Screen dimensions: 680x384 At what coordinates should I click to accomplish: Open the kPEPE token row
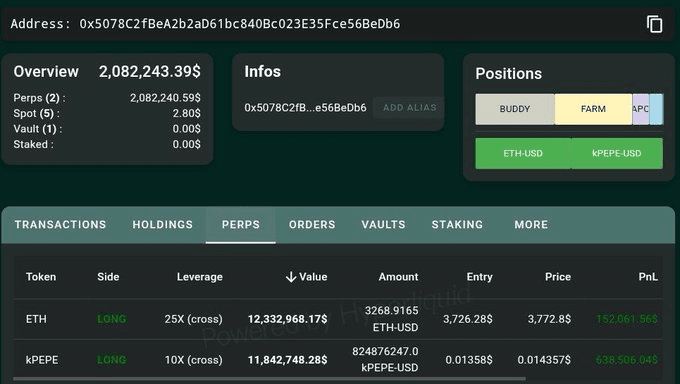[x=338, y=359]
